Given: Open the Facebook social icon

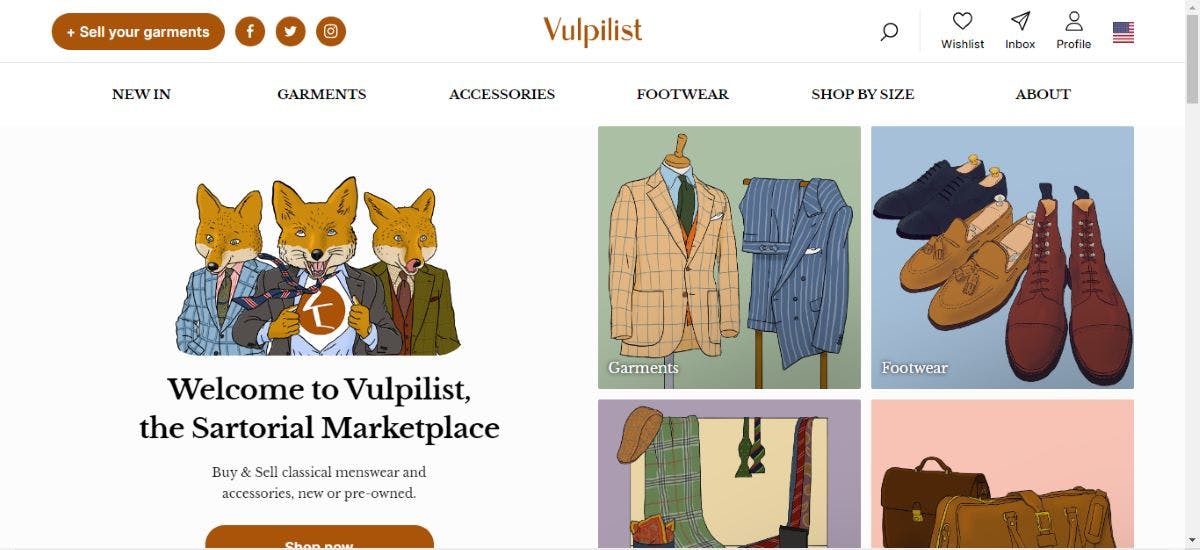Looking at the screenshot, I should [250, 32].
